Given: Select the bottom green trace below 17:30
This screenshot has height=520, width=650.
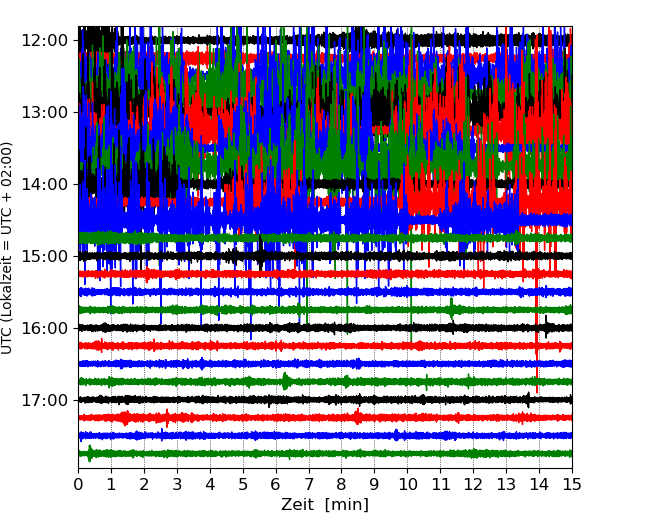Looking at the screenshot, I should coord(300,453).
